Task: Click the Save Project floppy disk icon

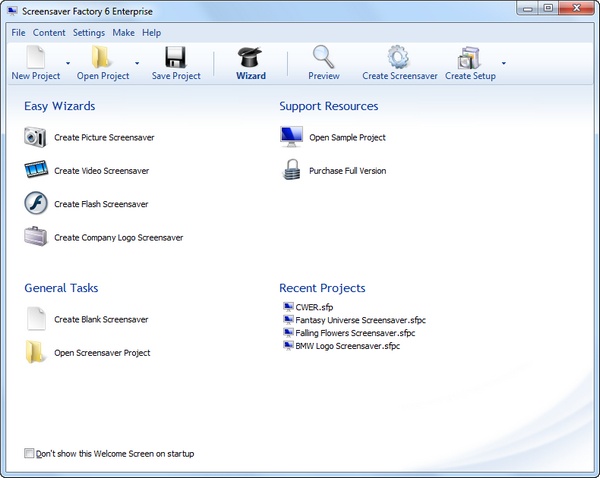Action: (x=175, y=56)
